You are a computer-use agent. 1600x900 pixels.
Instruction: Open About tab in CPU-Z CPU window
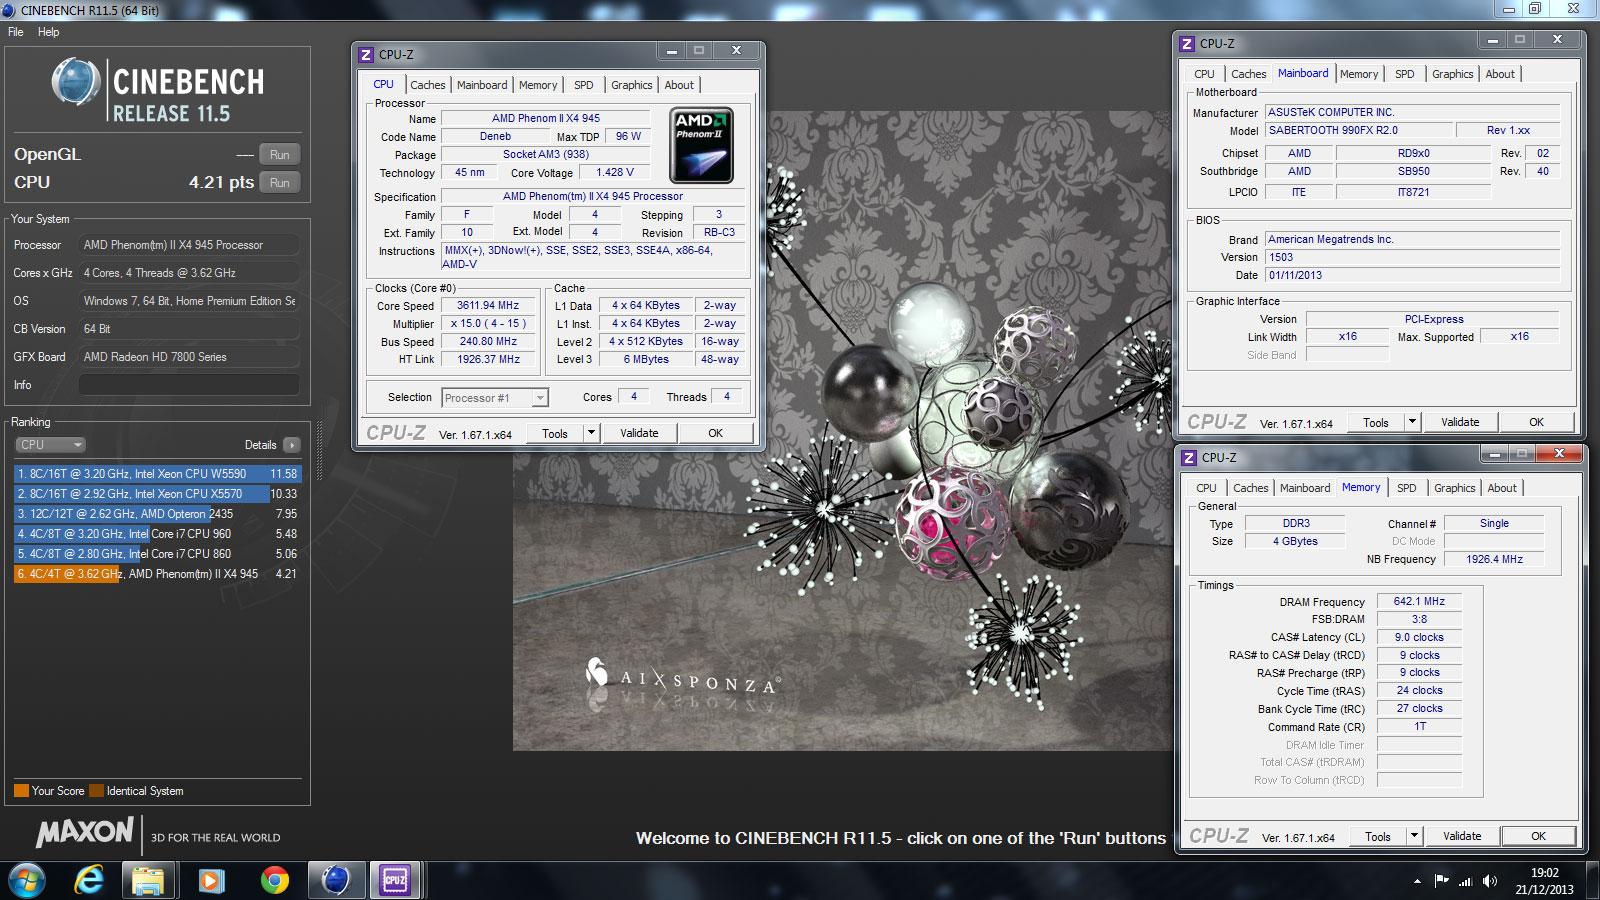pos(679,85)
